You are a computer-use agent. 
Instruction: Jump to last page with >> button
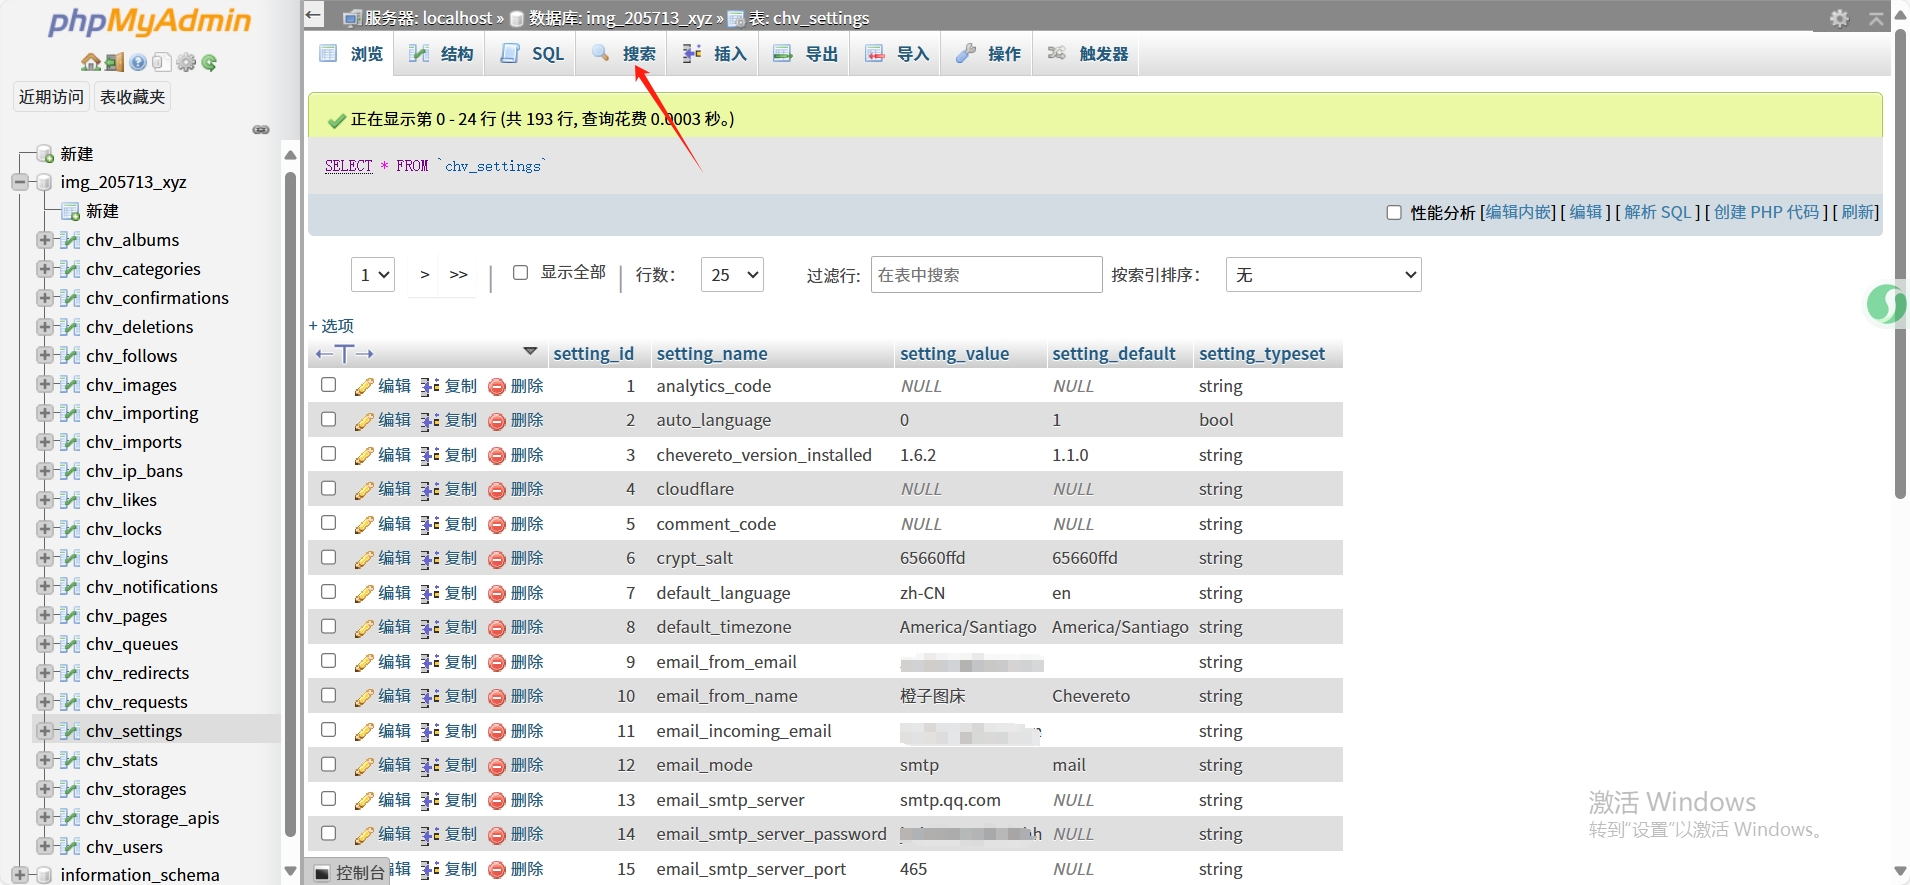click(459, 275)
